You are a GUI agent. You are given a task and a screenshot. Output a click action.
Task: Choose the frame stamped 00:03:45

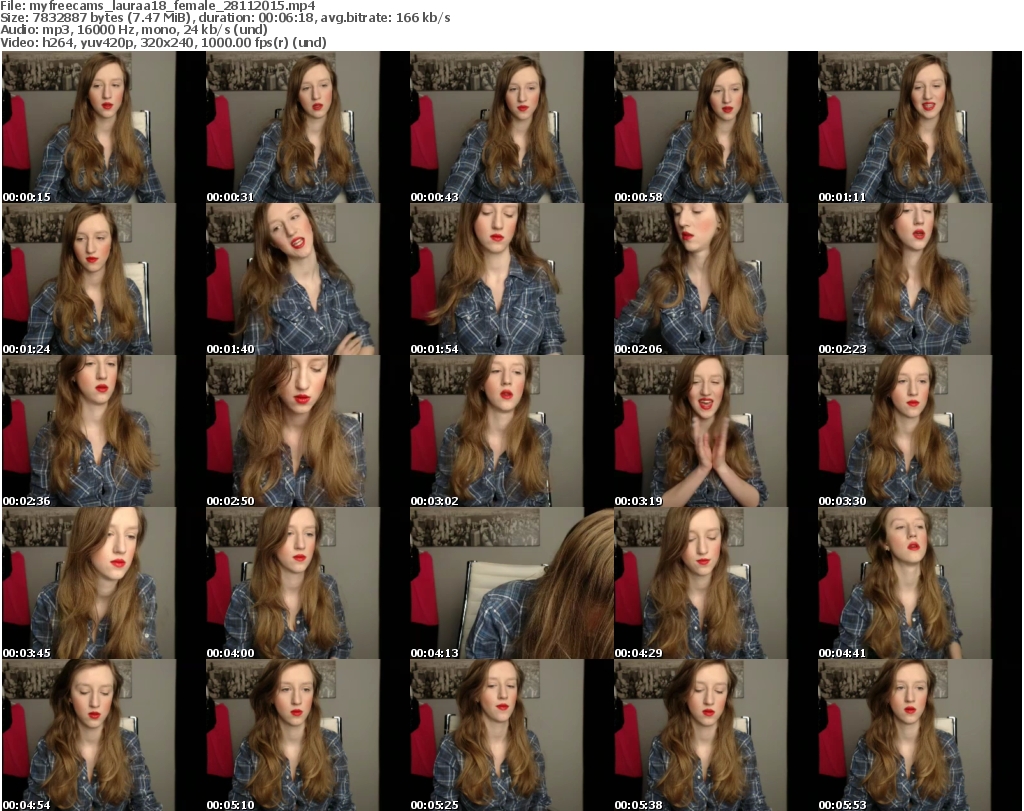point(103,583)
